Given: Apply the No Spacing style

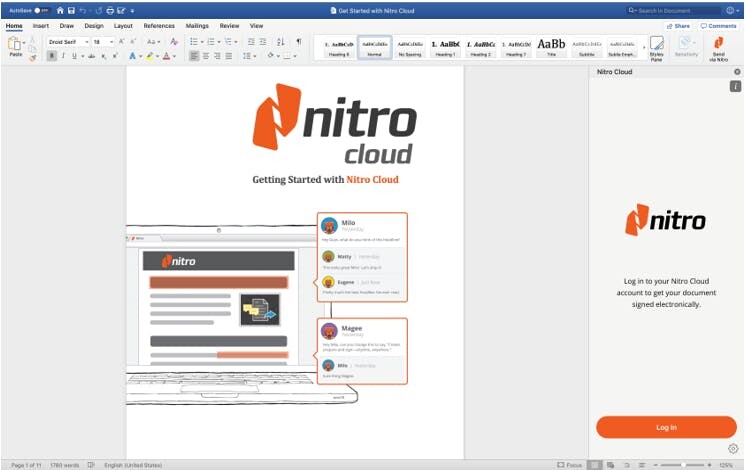Looking at the screenshot, I should pos(410,48).
